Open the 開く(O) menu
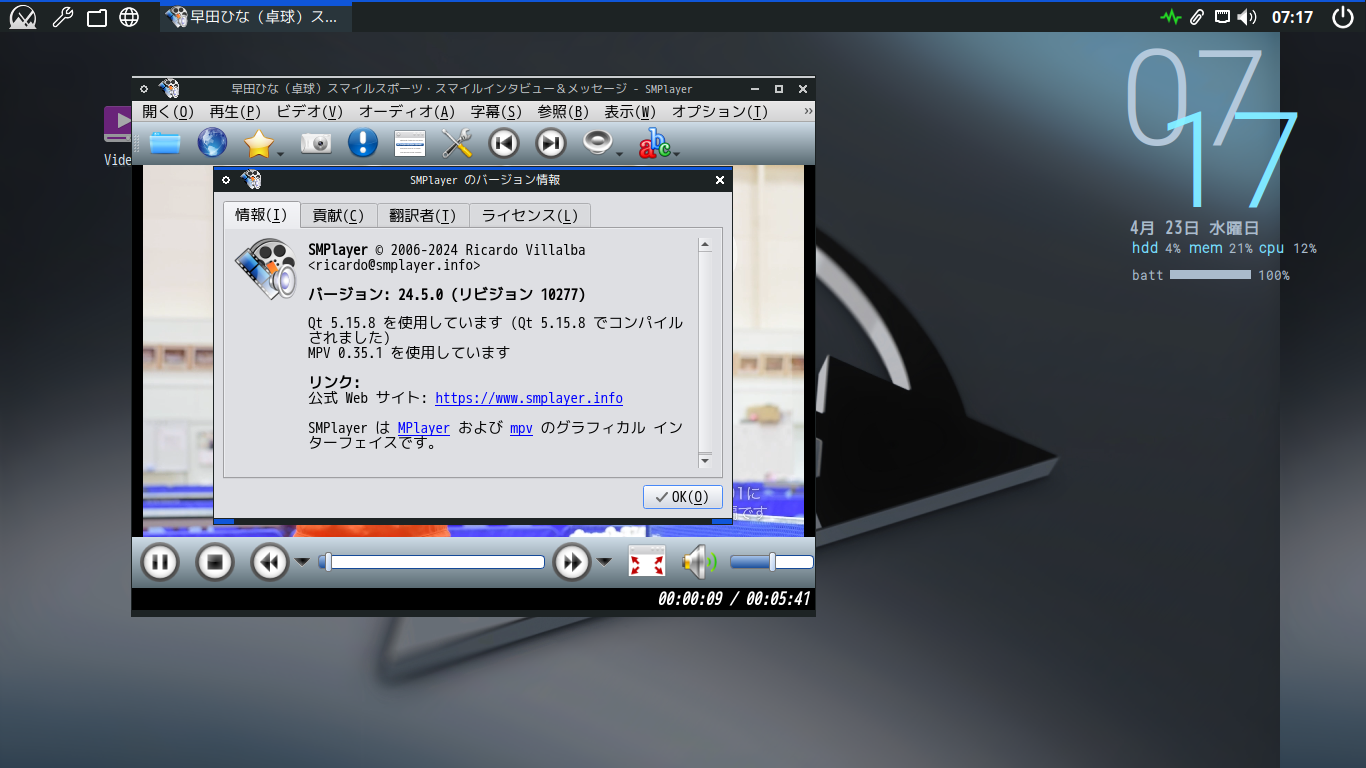The height and width of the screenshot is (768, 1366). coord(168,112)
